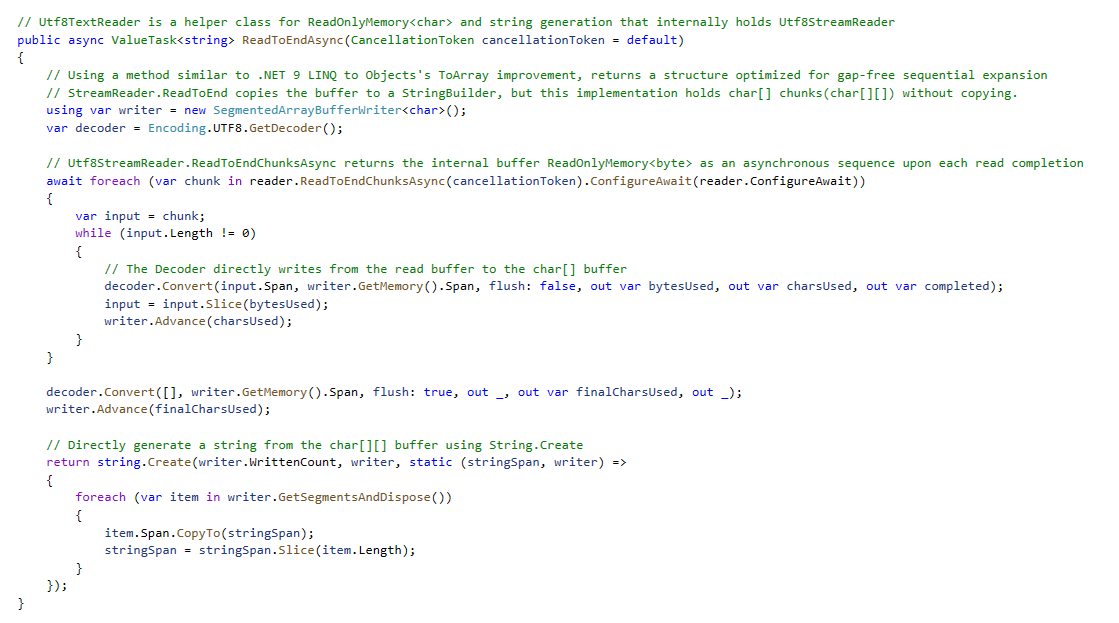Viewport: 1119px width, 623px height.
Task: Click the 'return' keyword
Action: click(68, 462)
